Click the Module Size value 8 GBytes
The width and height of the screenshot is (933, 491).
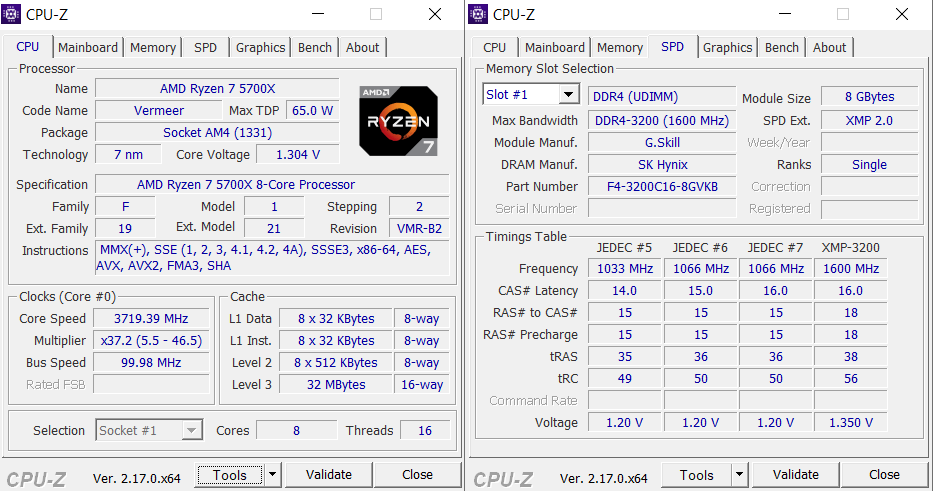pos(869,96)
